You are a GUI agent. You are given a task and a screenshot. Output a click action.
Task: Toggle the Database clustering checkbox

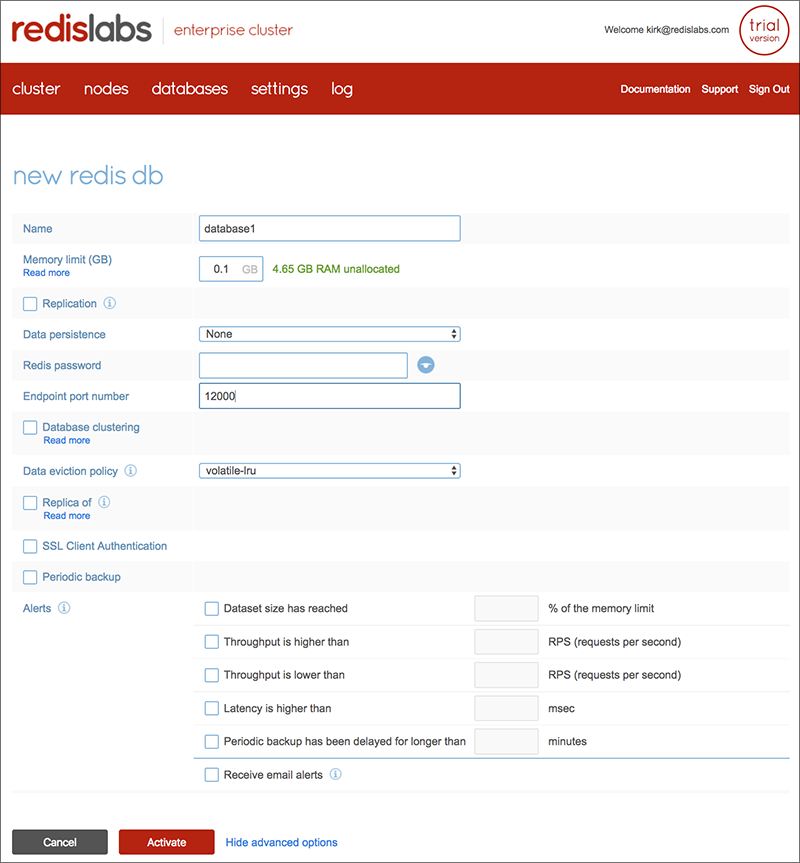pyautogui.click(x=30, y=428)
